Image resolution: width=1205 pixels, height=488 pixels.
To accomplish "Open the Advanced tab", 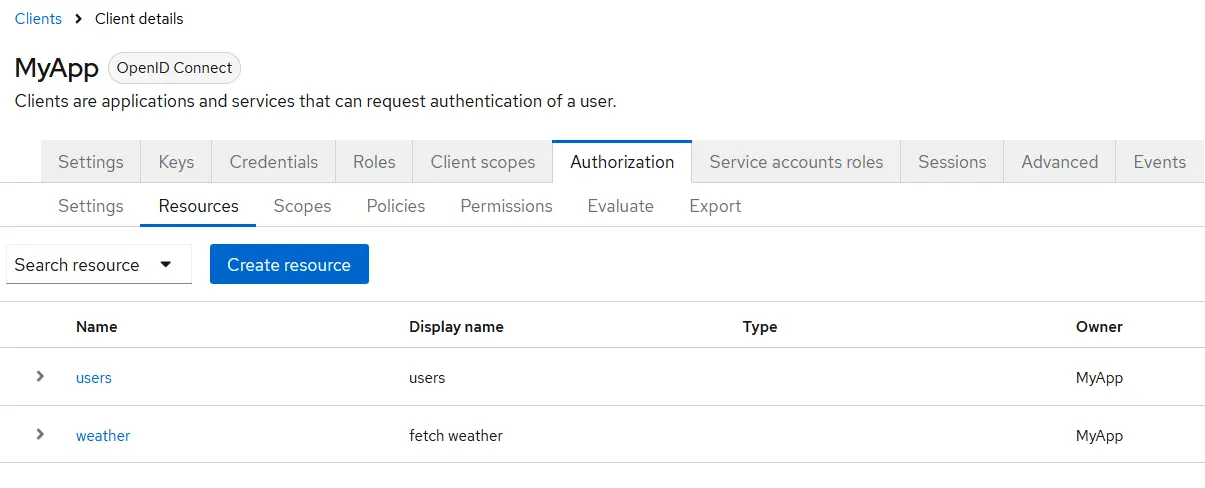I will pos(1059,162).
